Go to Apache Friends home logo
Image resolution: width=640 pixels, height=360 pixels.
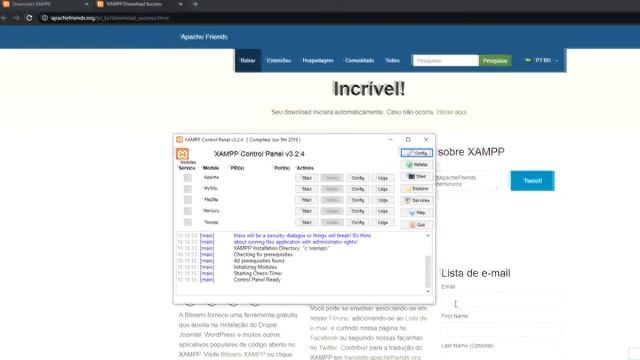point(204,37)
